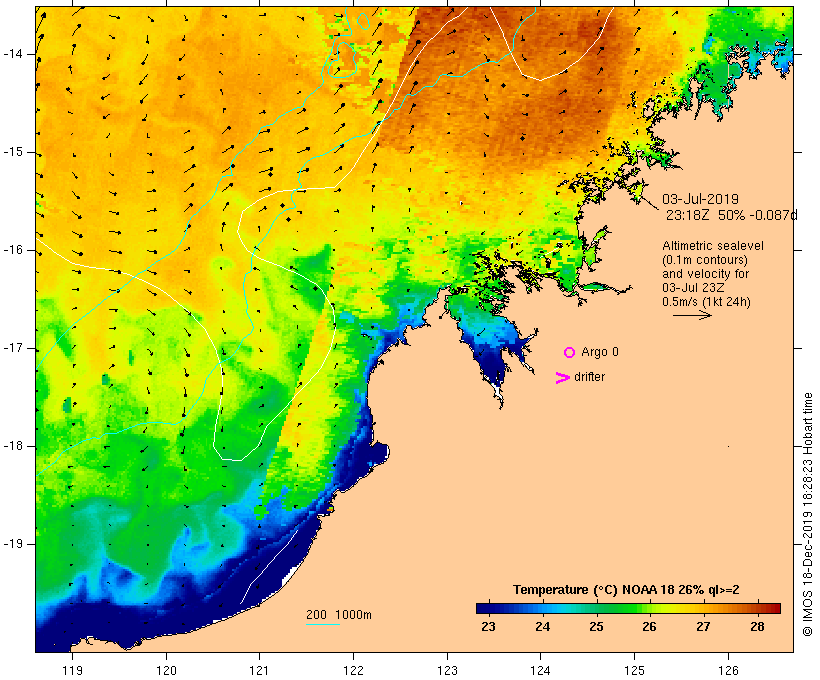Click the colorbar value 27

703,627
